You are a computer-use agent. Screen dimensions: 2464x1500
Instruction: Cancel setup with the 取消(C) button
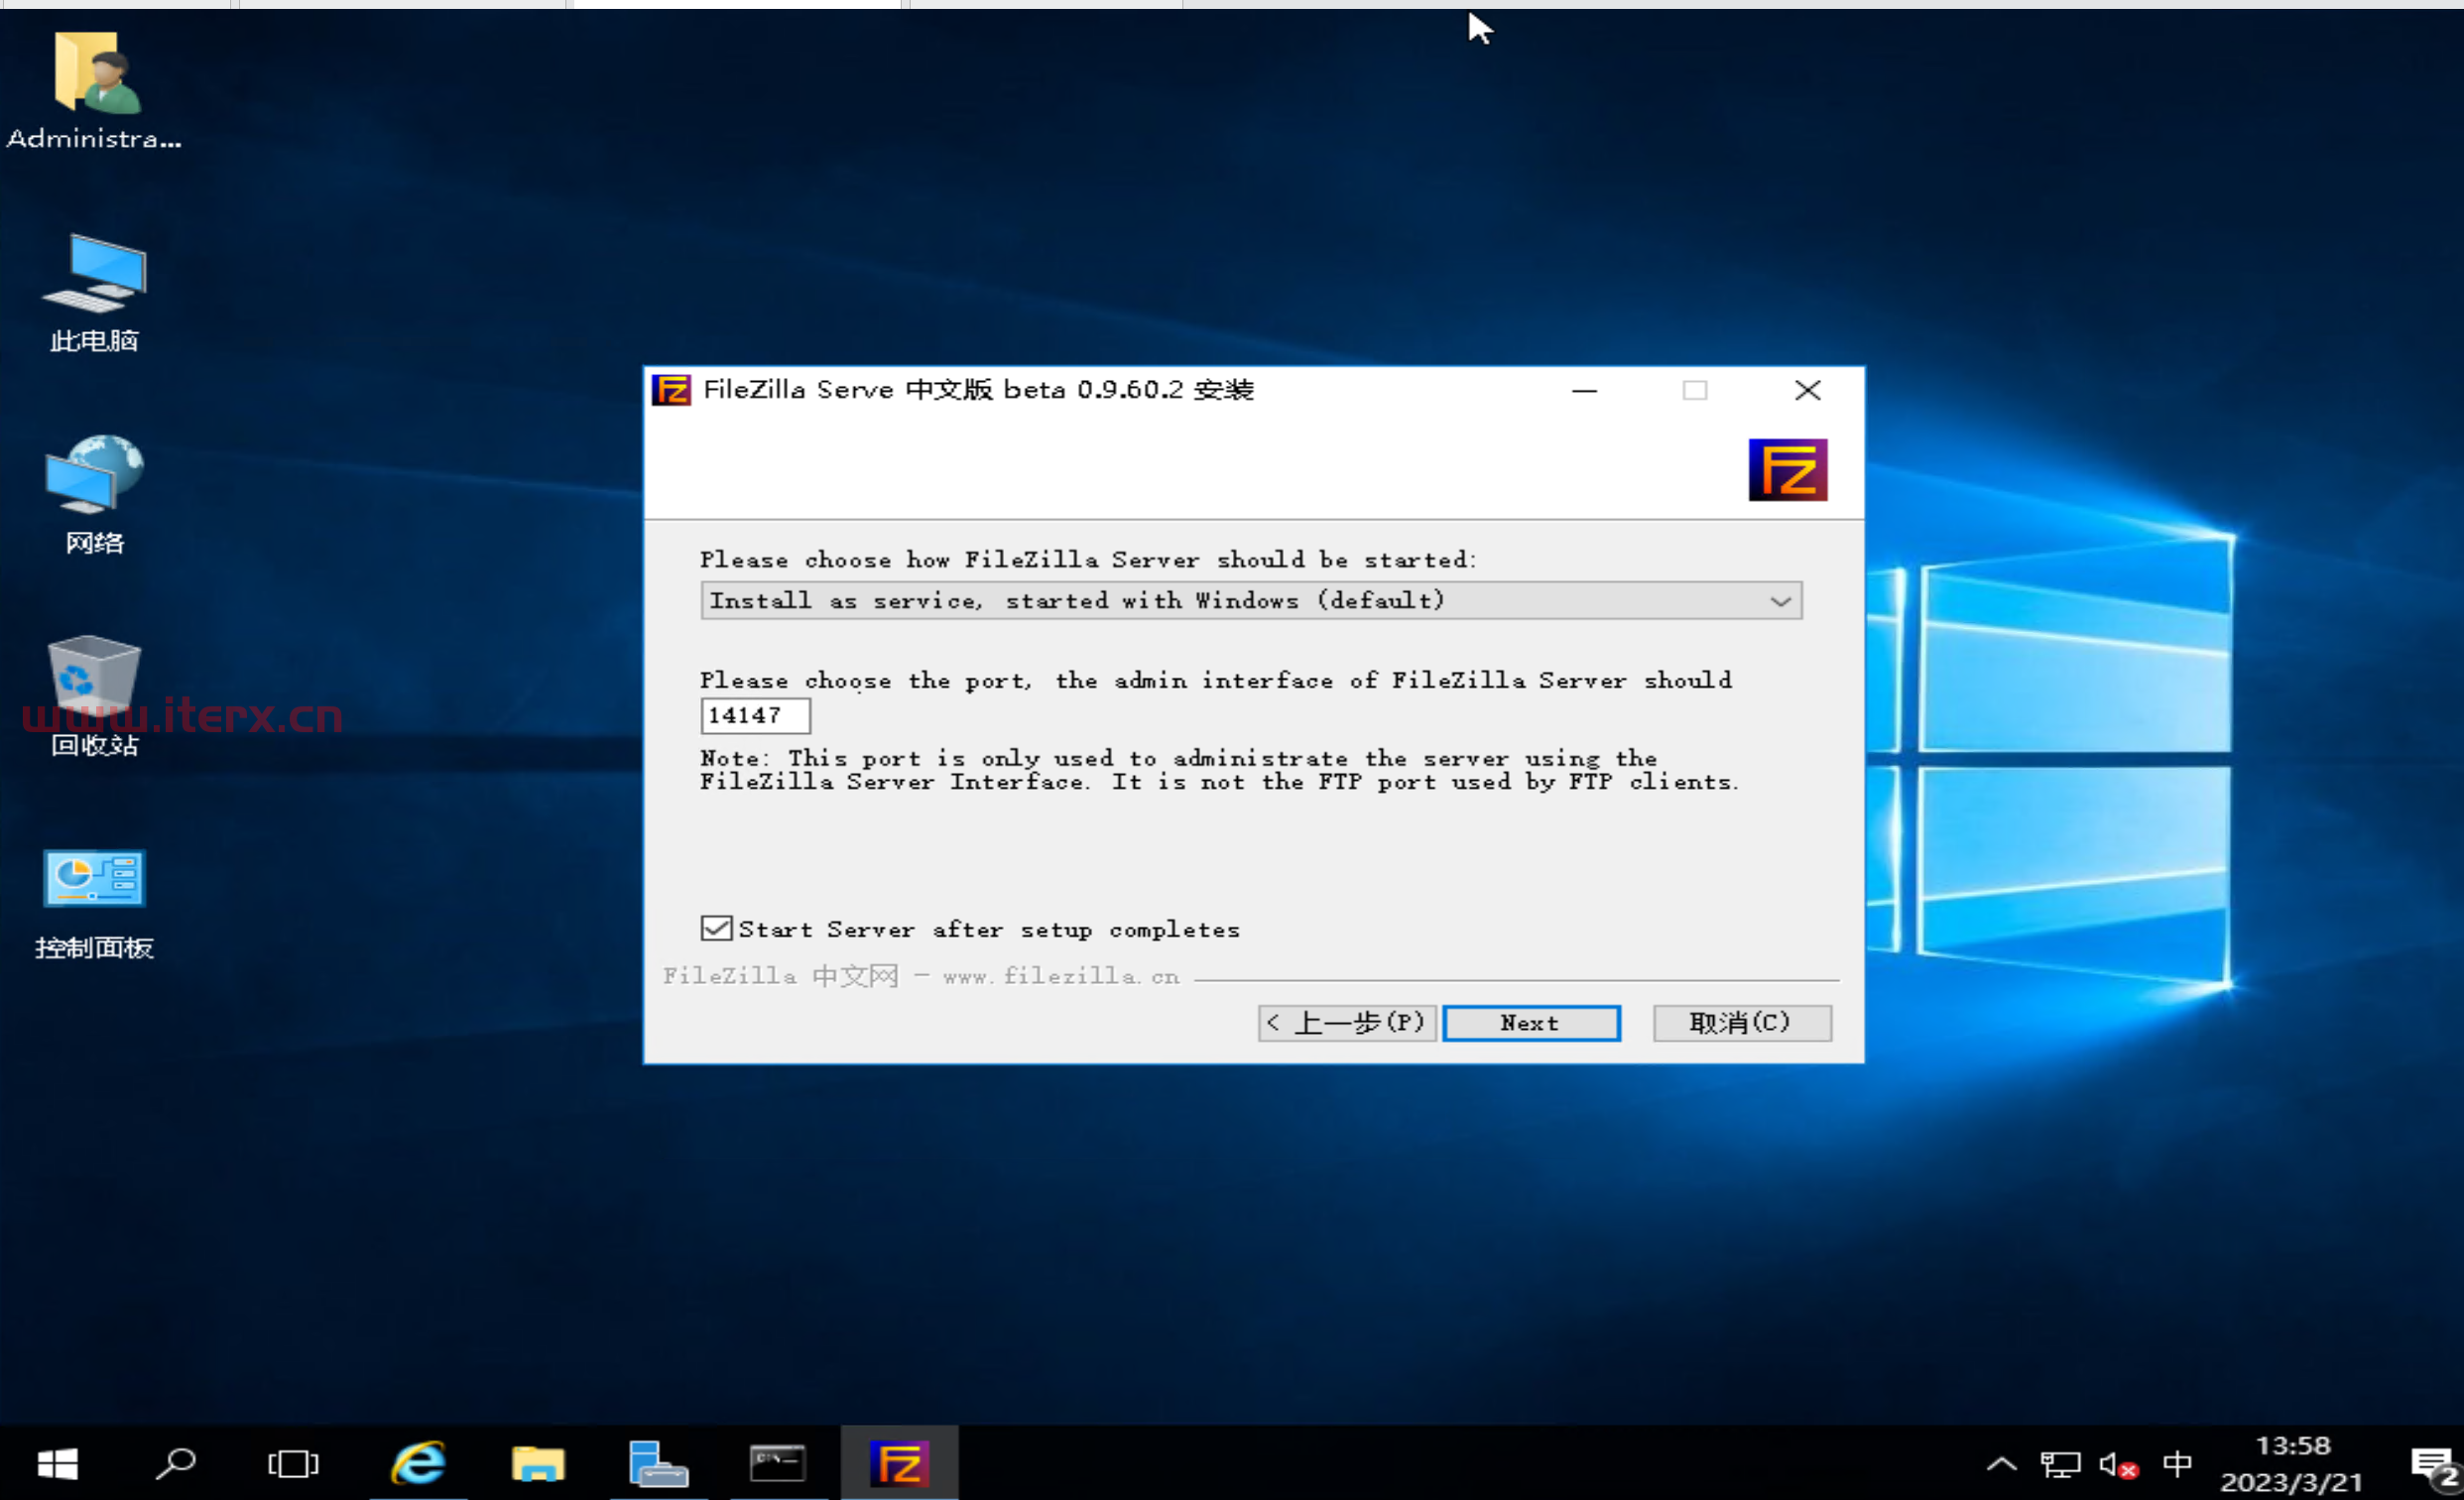click(1742, 1023)
